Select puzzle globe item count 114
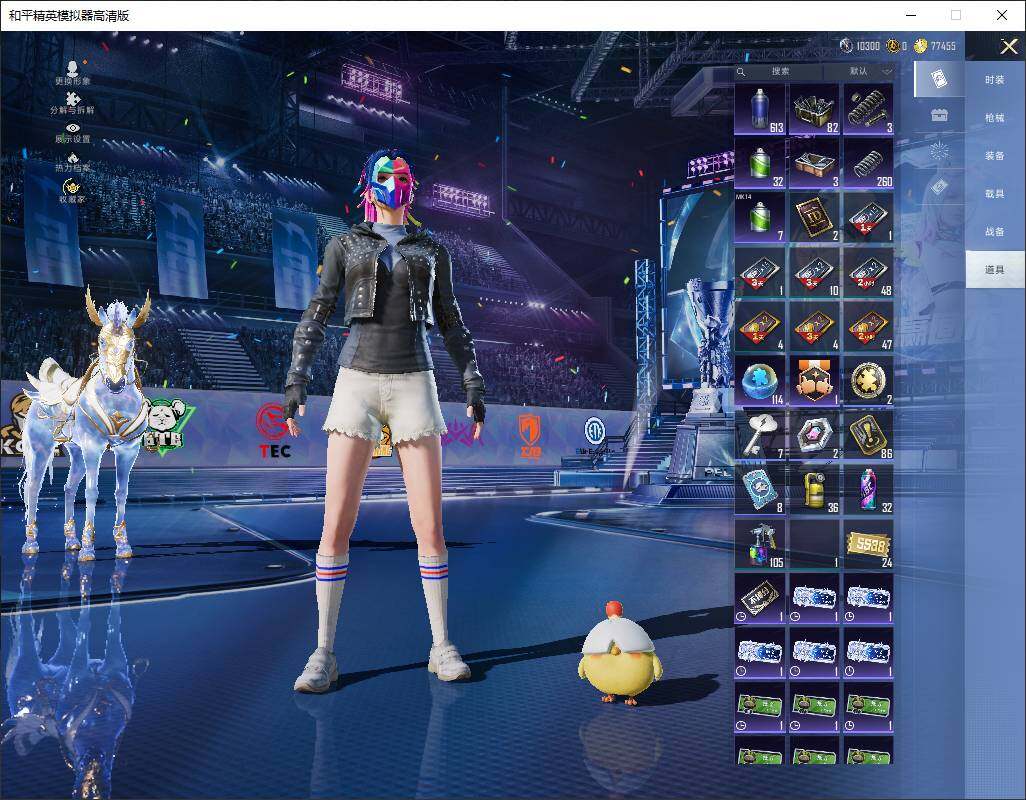 [x=760, y=381]
